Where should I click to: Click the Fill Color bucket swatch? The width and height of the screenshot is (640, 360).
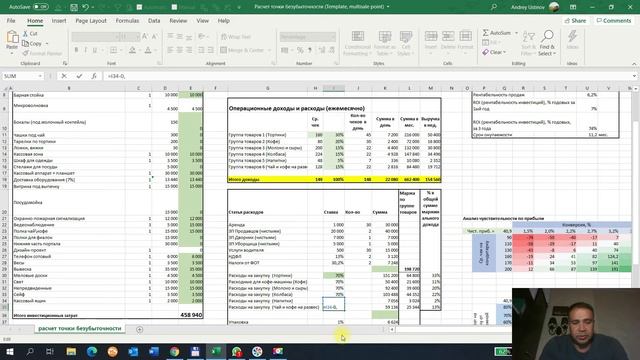(x=132, y=50)
